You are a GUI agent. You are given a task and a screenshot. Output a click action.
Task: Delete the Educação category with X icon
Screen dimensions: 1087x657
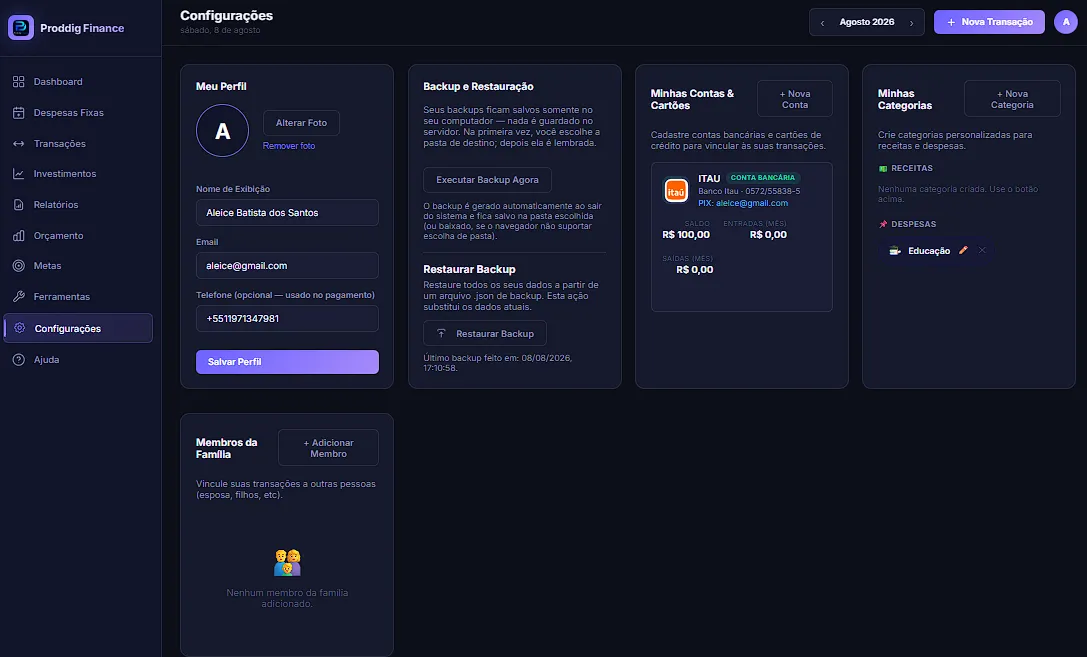point(982,250)
